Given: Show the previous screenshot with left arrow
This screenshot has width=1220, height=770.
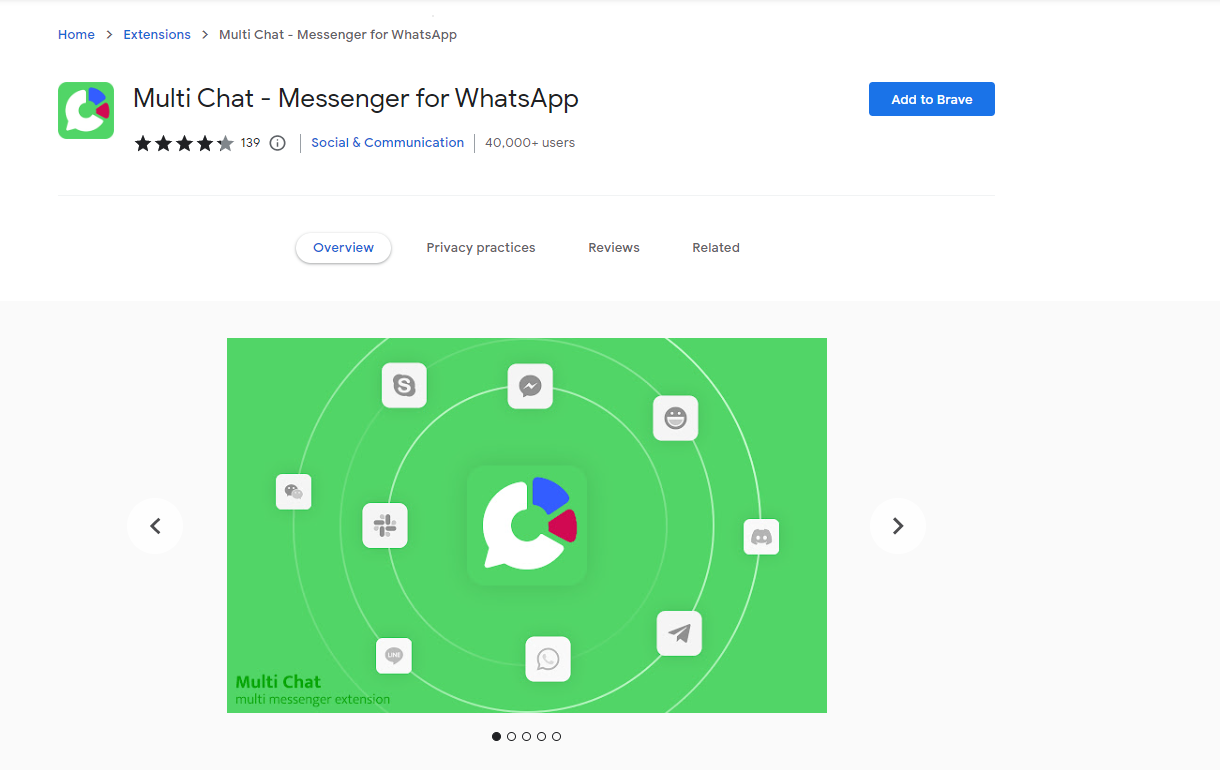Looking at the screenshot, I should pos(155,526).
